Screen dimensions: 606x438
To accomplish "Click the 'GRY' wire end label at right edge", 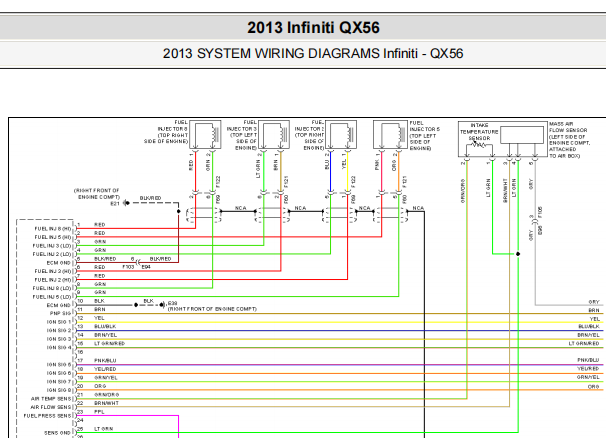I will coord(594,302).
